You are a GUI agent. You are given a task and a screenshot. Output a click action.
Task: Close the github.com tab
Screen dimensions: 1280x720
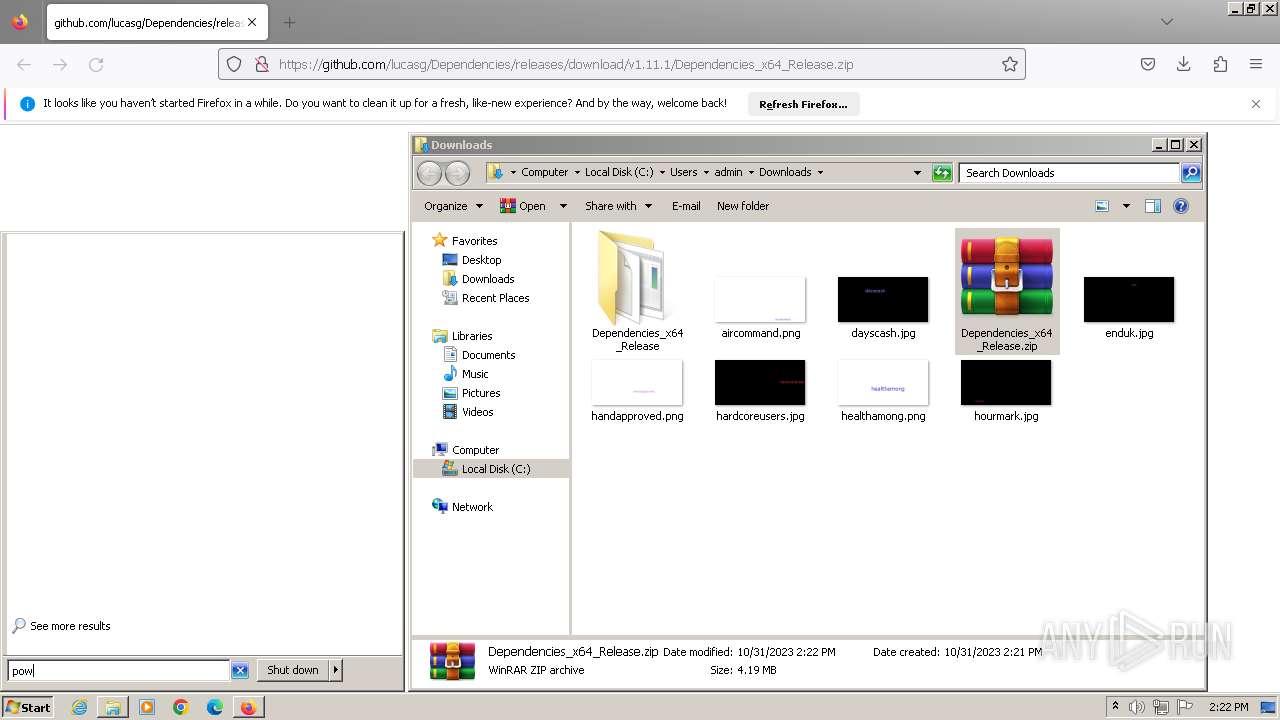[x=252, y=22]
